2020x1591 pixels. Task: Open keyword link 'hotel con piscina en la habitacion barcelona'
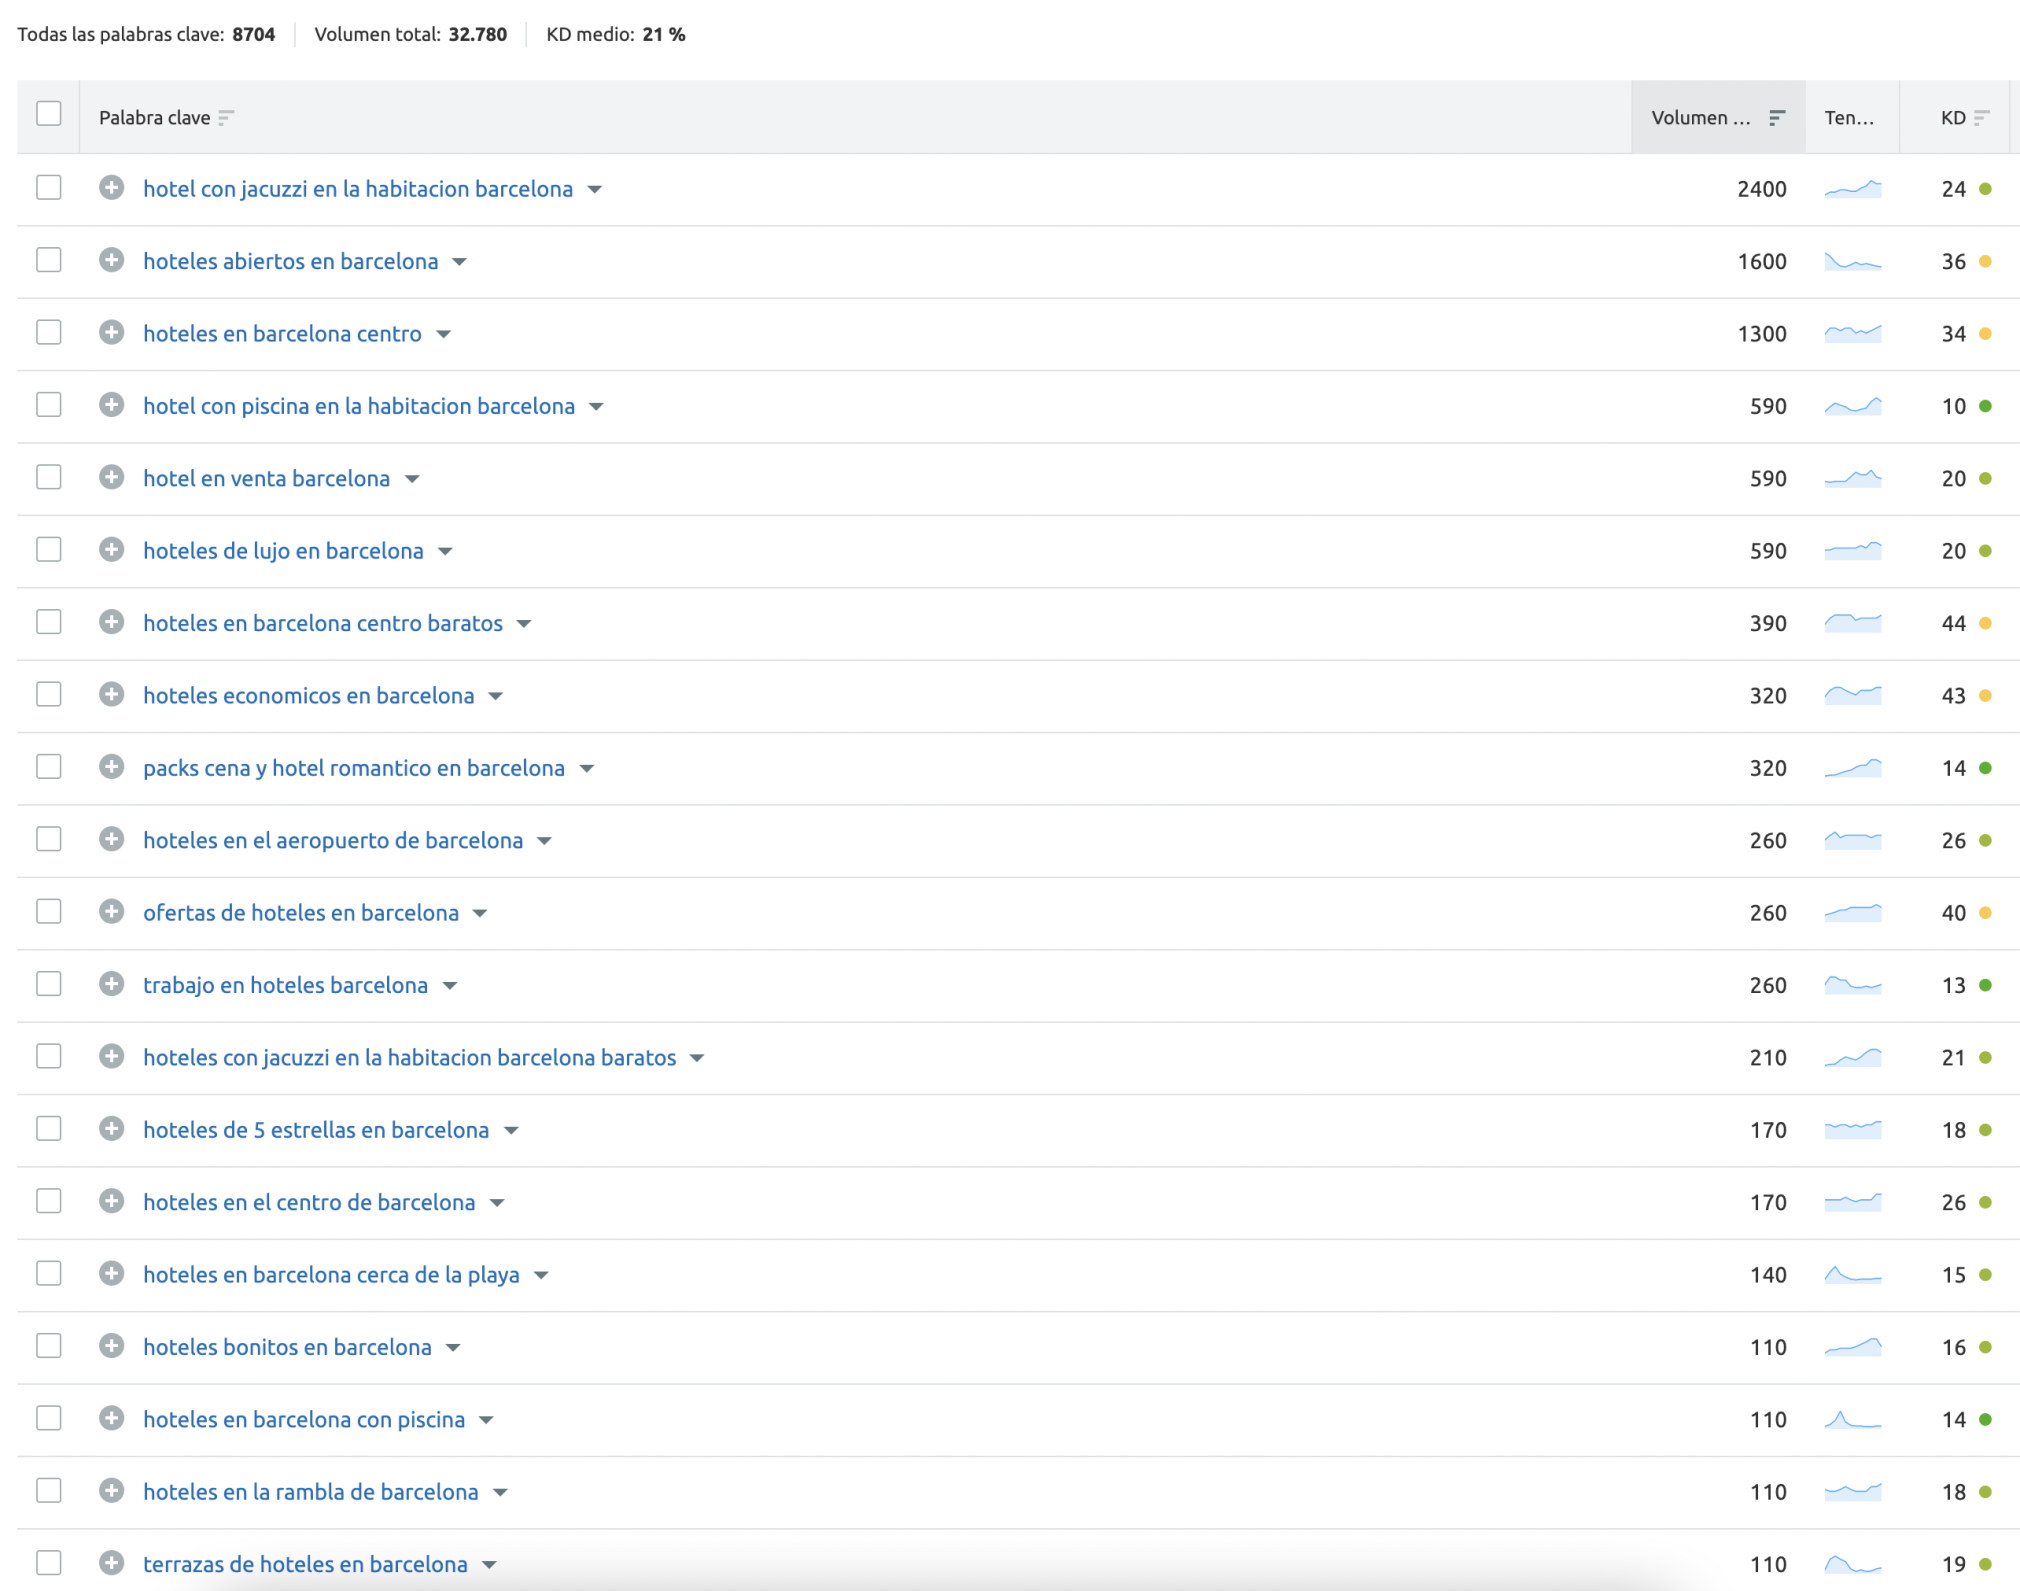(x=359, y=406)
